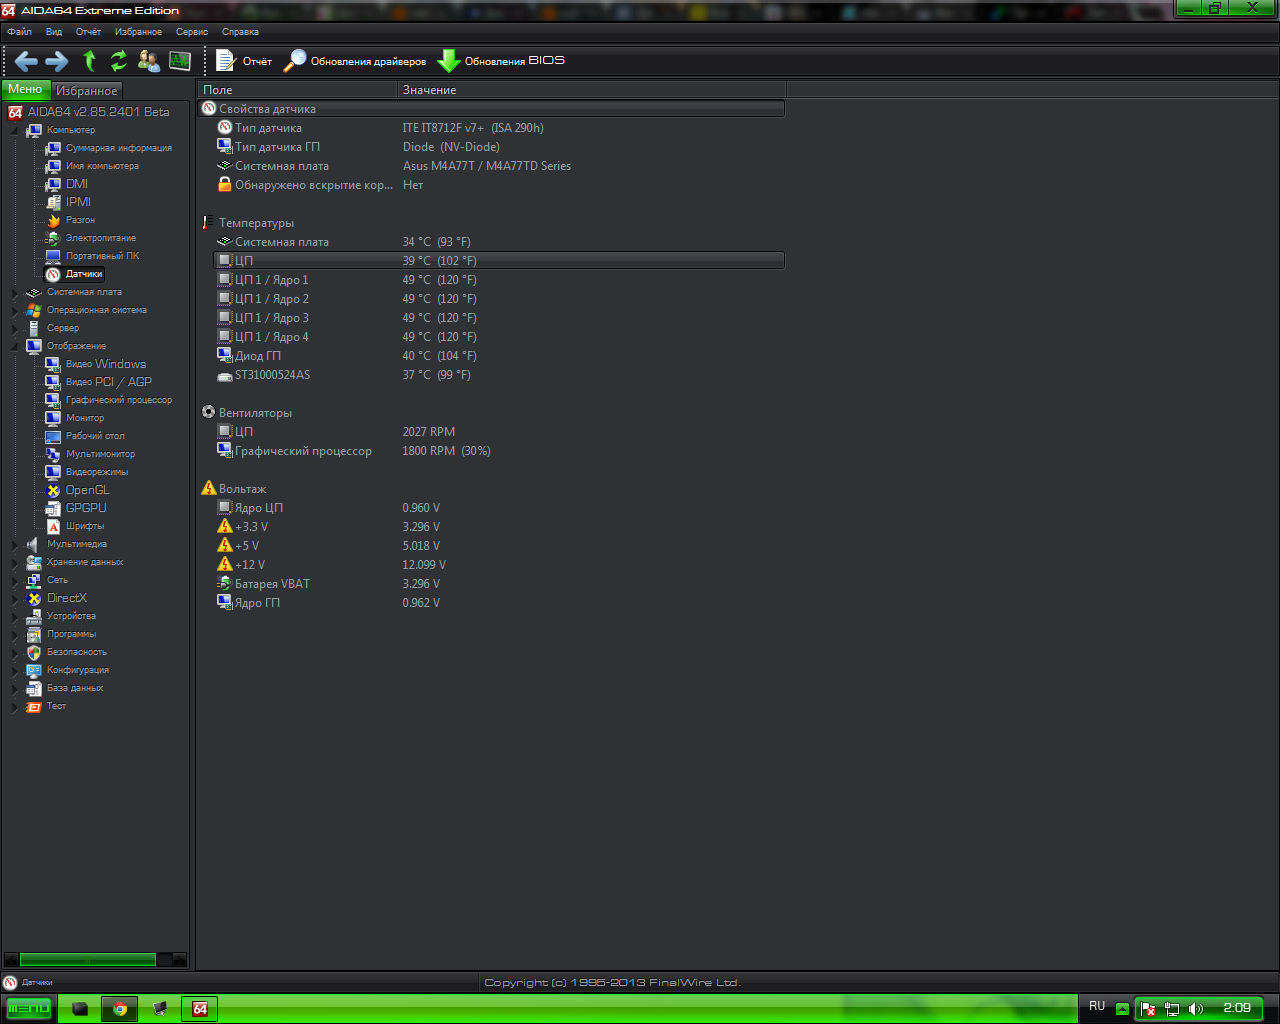Open Обновления драйверов from the toolbar
The height and width of the screenshot is (1024, 1280).
(x=355, y=61)
